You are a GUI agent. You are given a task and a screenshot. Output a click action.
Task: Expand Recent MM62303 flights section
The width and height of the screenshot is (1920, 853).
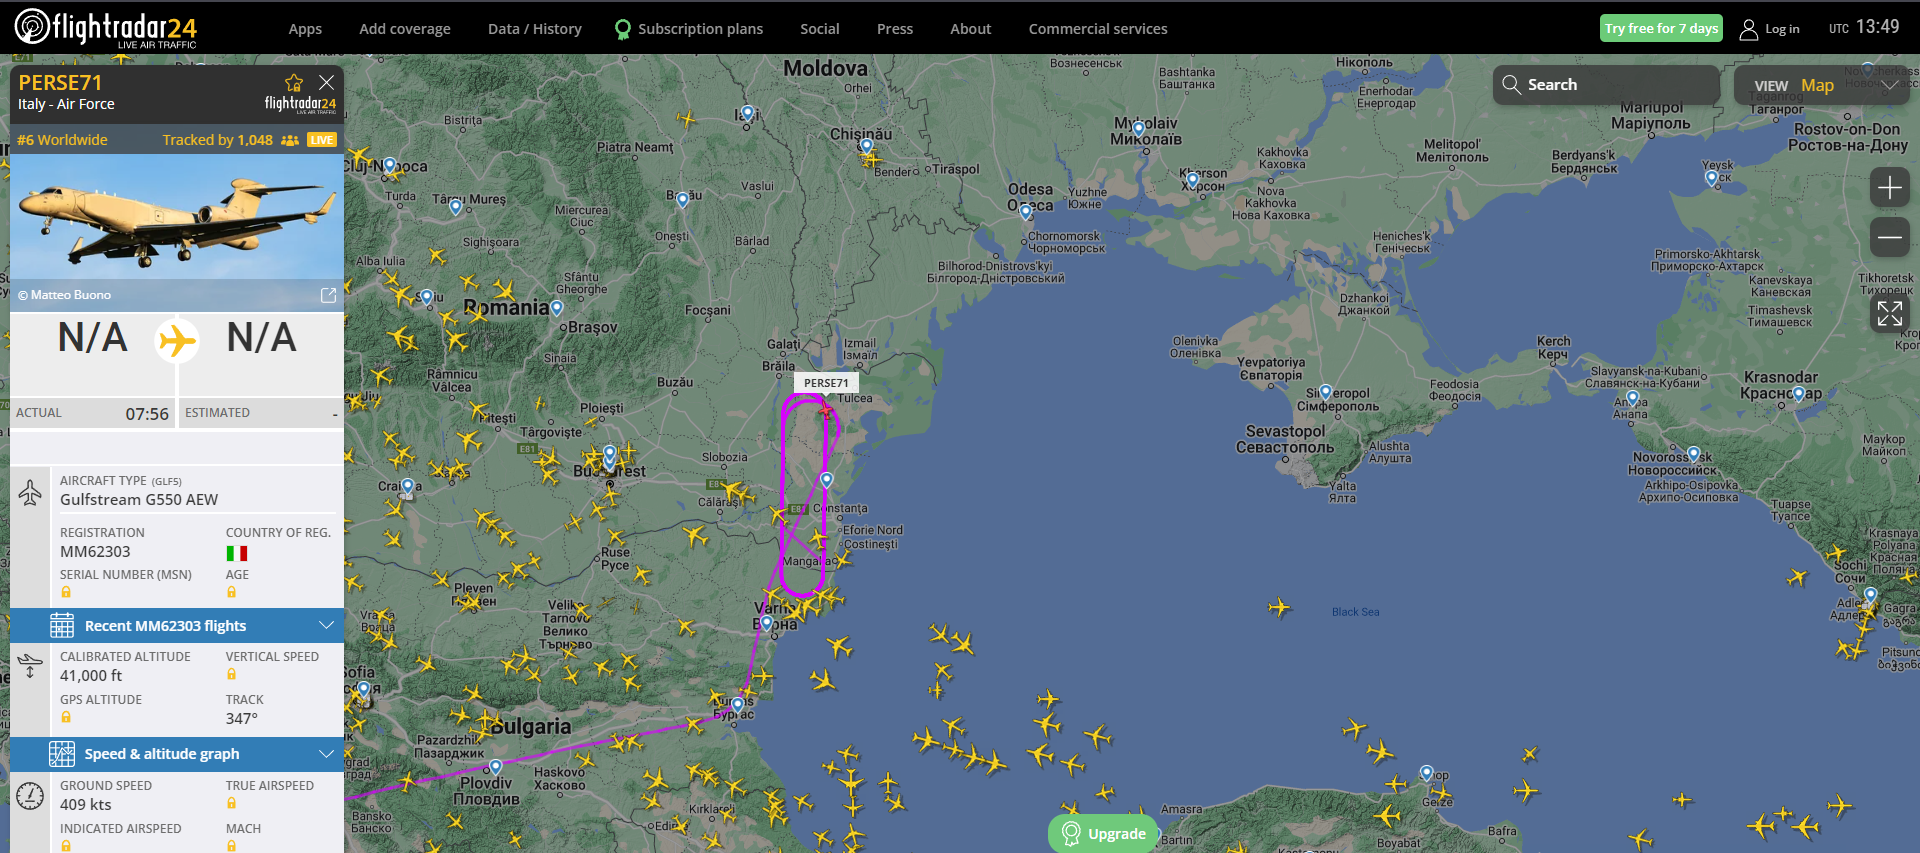pyautogui.click(x=177, y=626)
